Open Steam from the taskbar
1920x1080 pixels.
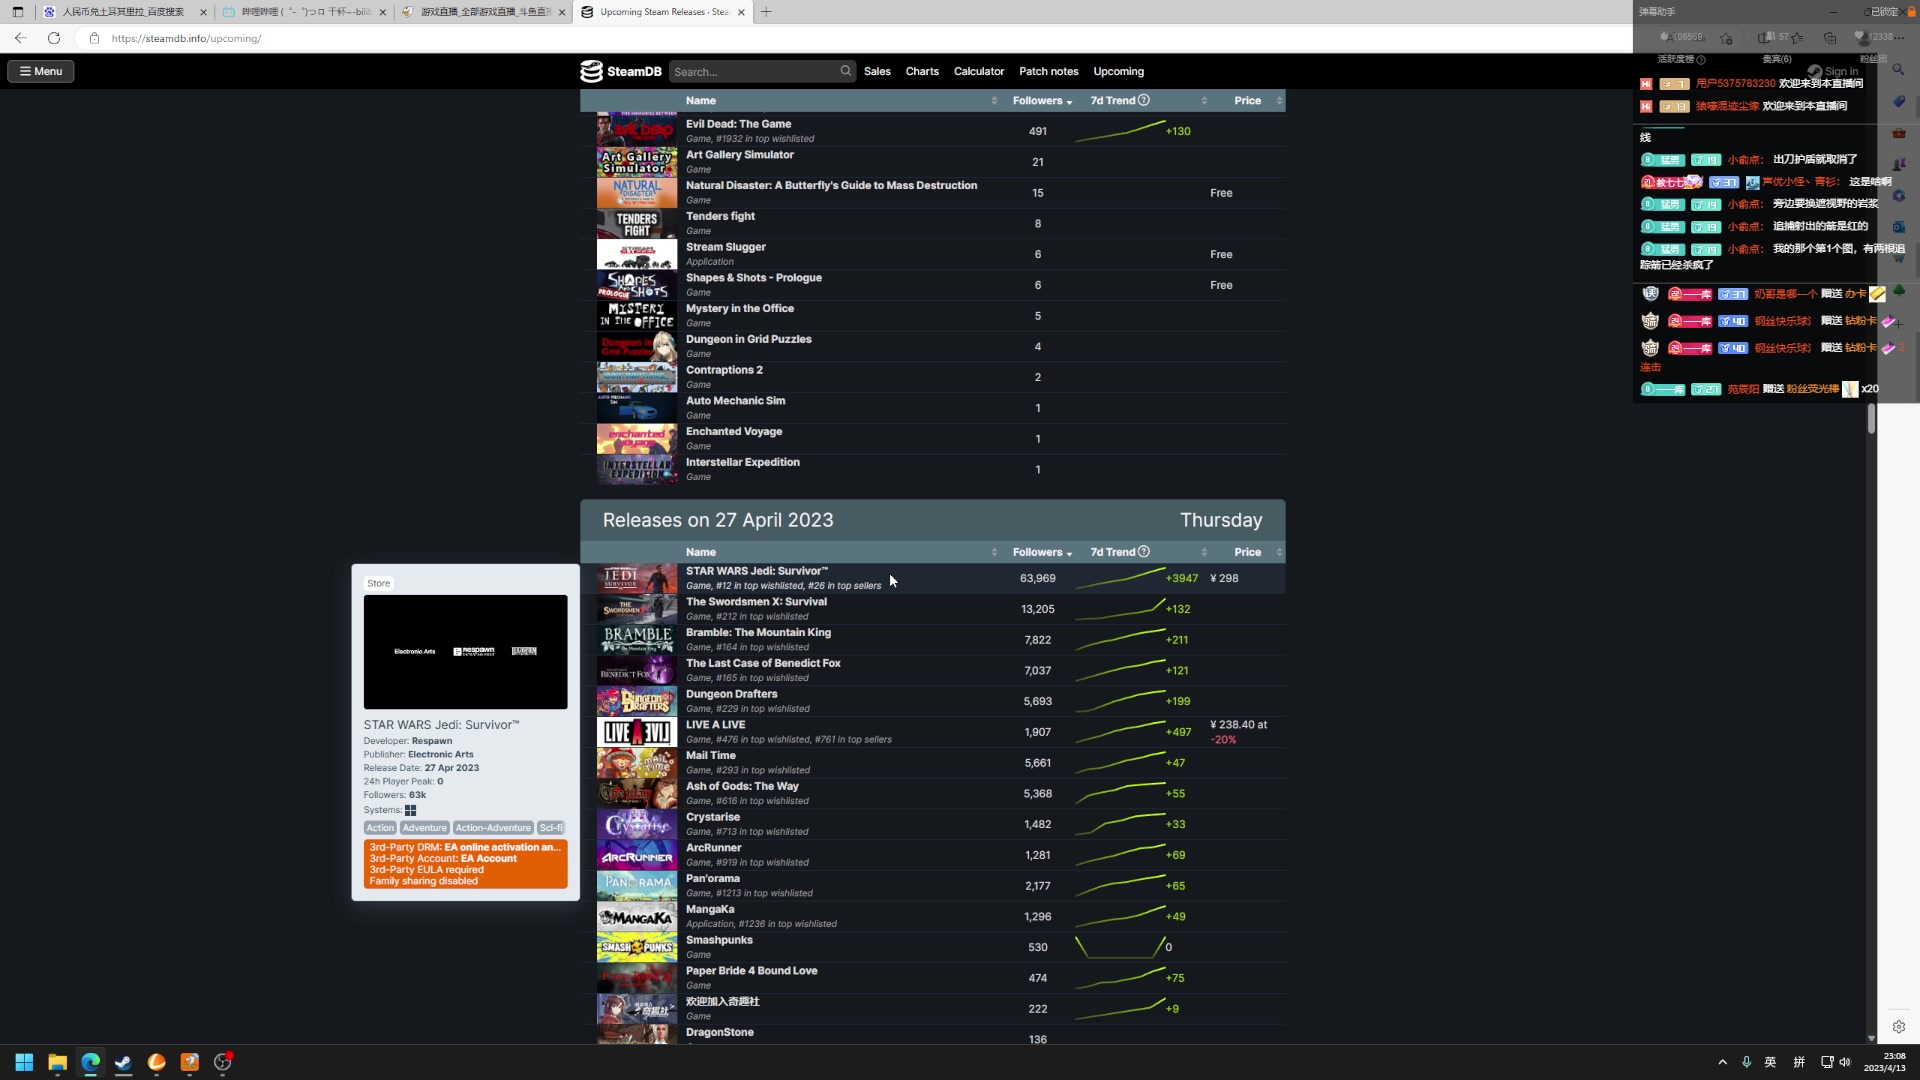point(123,1062)
